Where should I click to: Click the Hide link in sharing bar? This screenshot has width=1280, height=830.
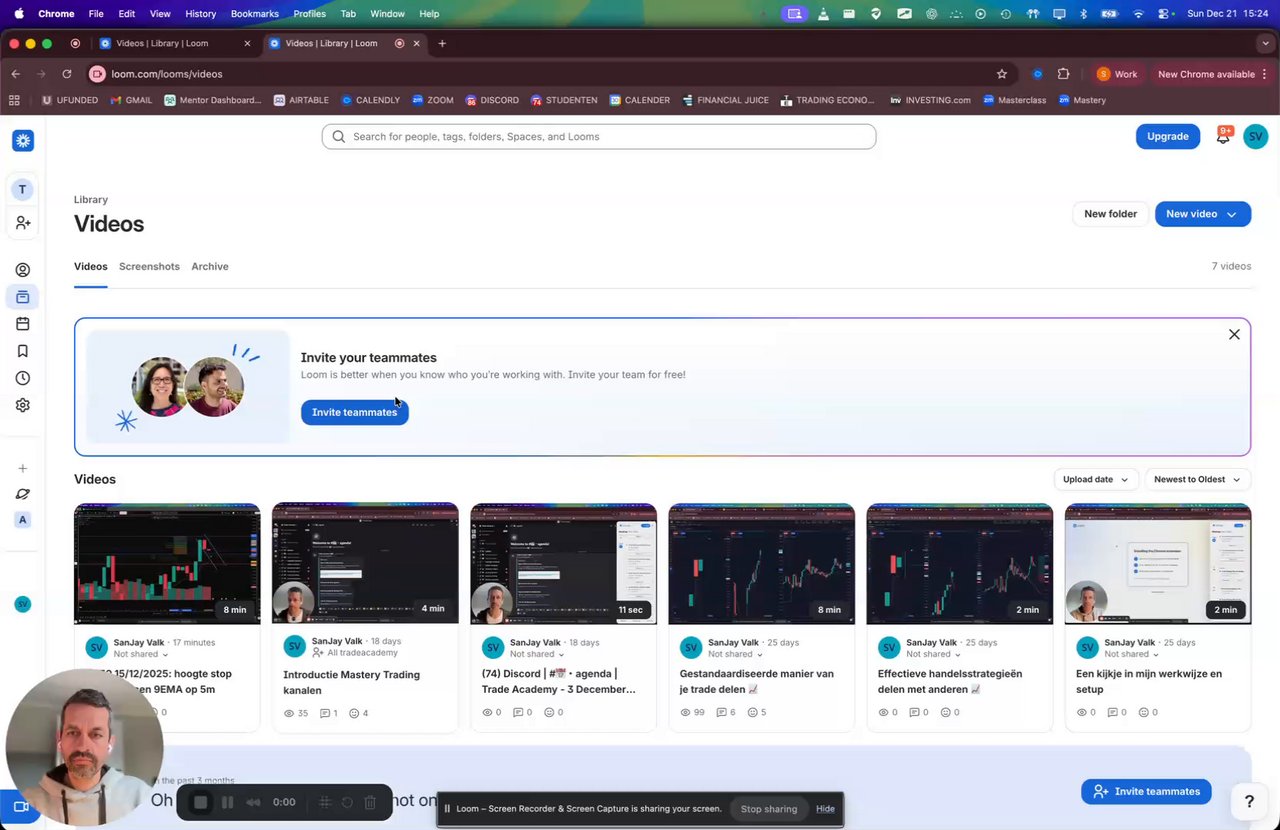(x=825, y=809)
